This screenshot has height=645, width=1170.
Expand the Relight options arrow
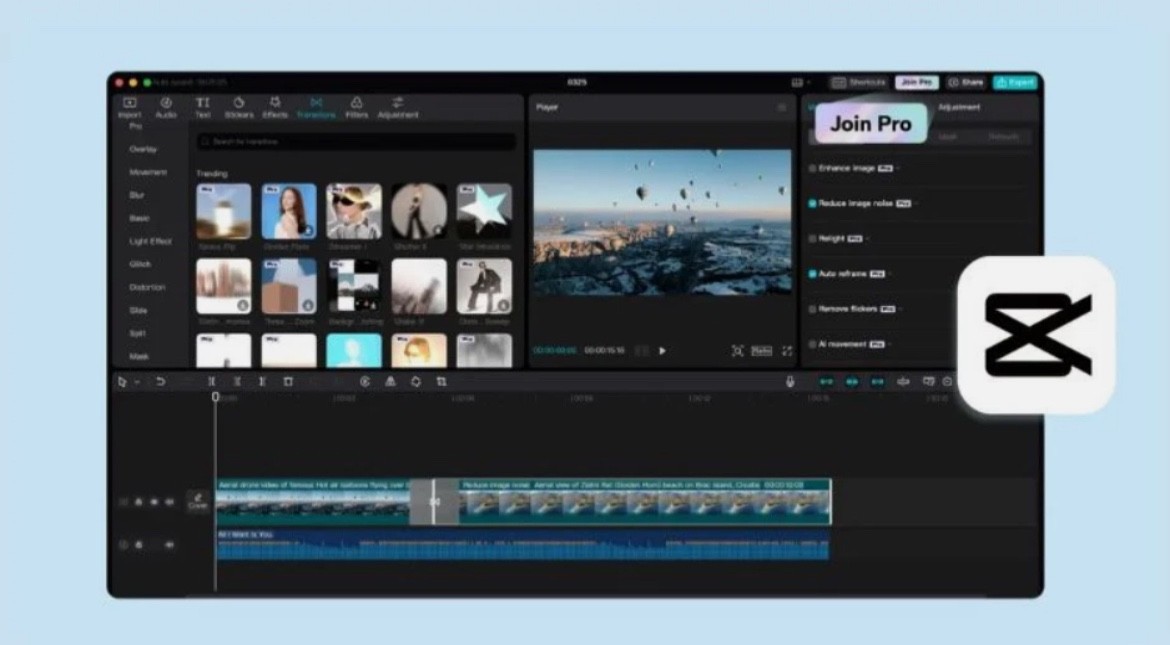coord(868,239)
